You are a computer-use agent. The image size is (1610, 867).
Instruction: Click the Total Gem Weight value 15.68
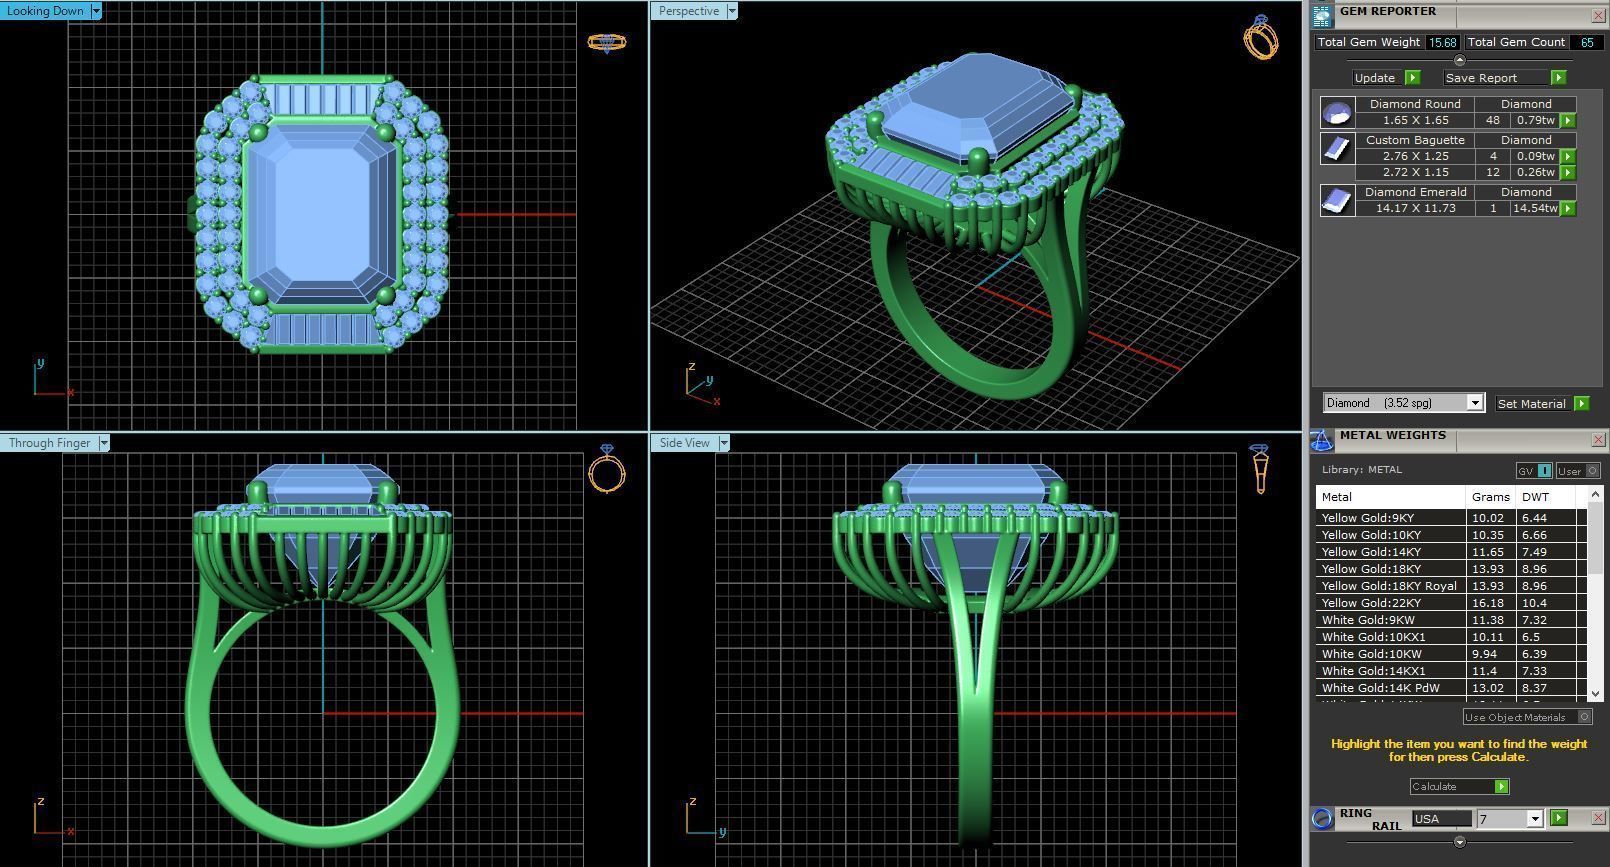[1442, 42]
